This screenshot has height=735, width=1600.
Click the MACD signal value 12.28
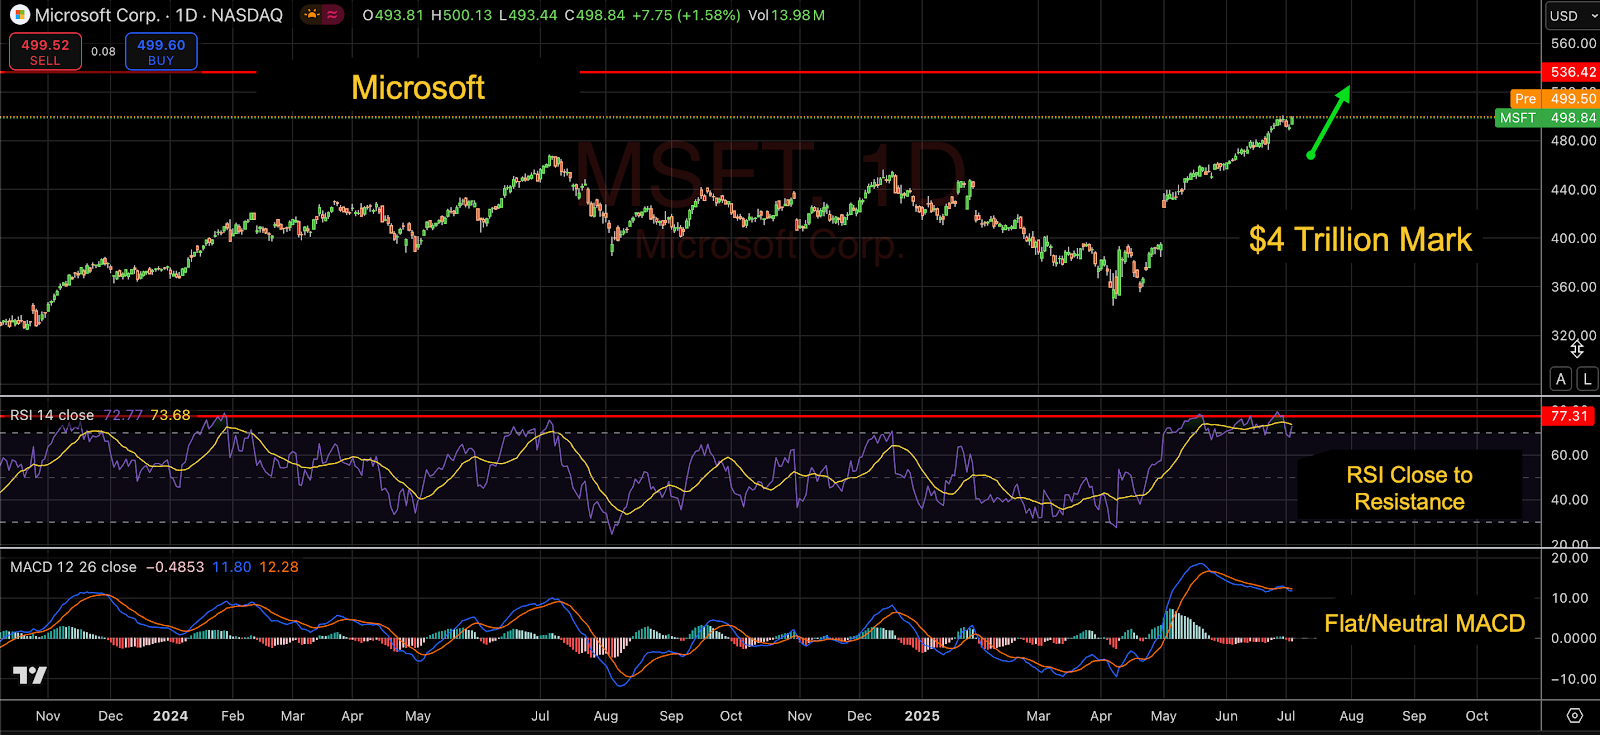(279, 567)
